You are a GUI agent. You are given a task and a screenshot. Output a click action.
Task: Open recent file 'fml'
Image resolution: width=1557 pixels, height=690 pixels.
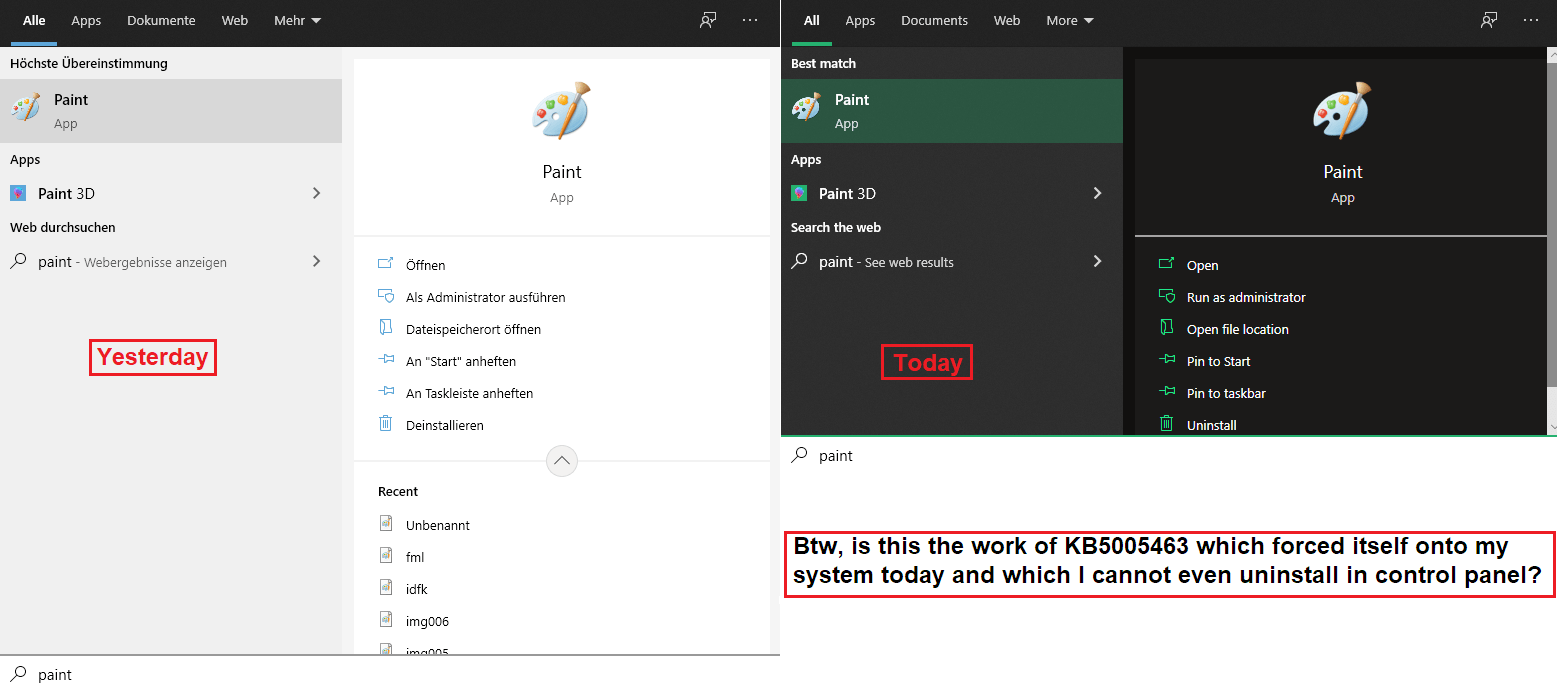tap(415, 557)
